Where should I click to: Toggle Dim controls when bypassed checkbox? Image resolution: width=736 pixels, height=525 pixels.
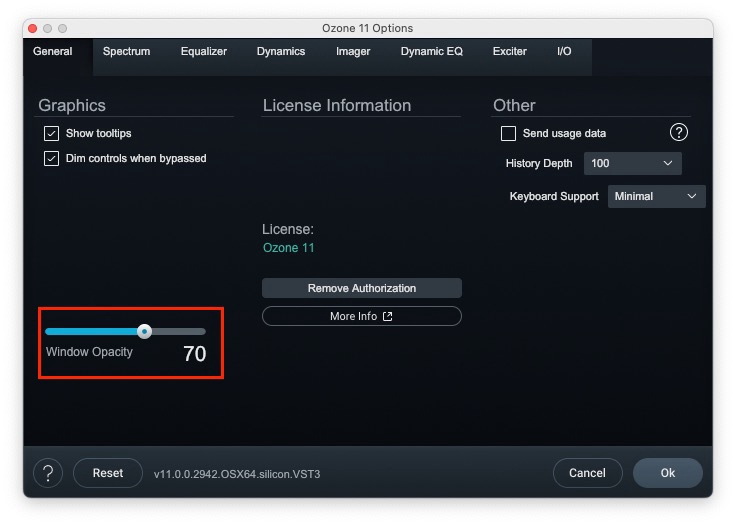[52, 158]
